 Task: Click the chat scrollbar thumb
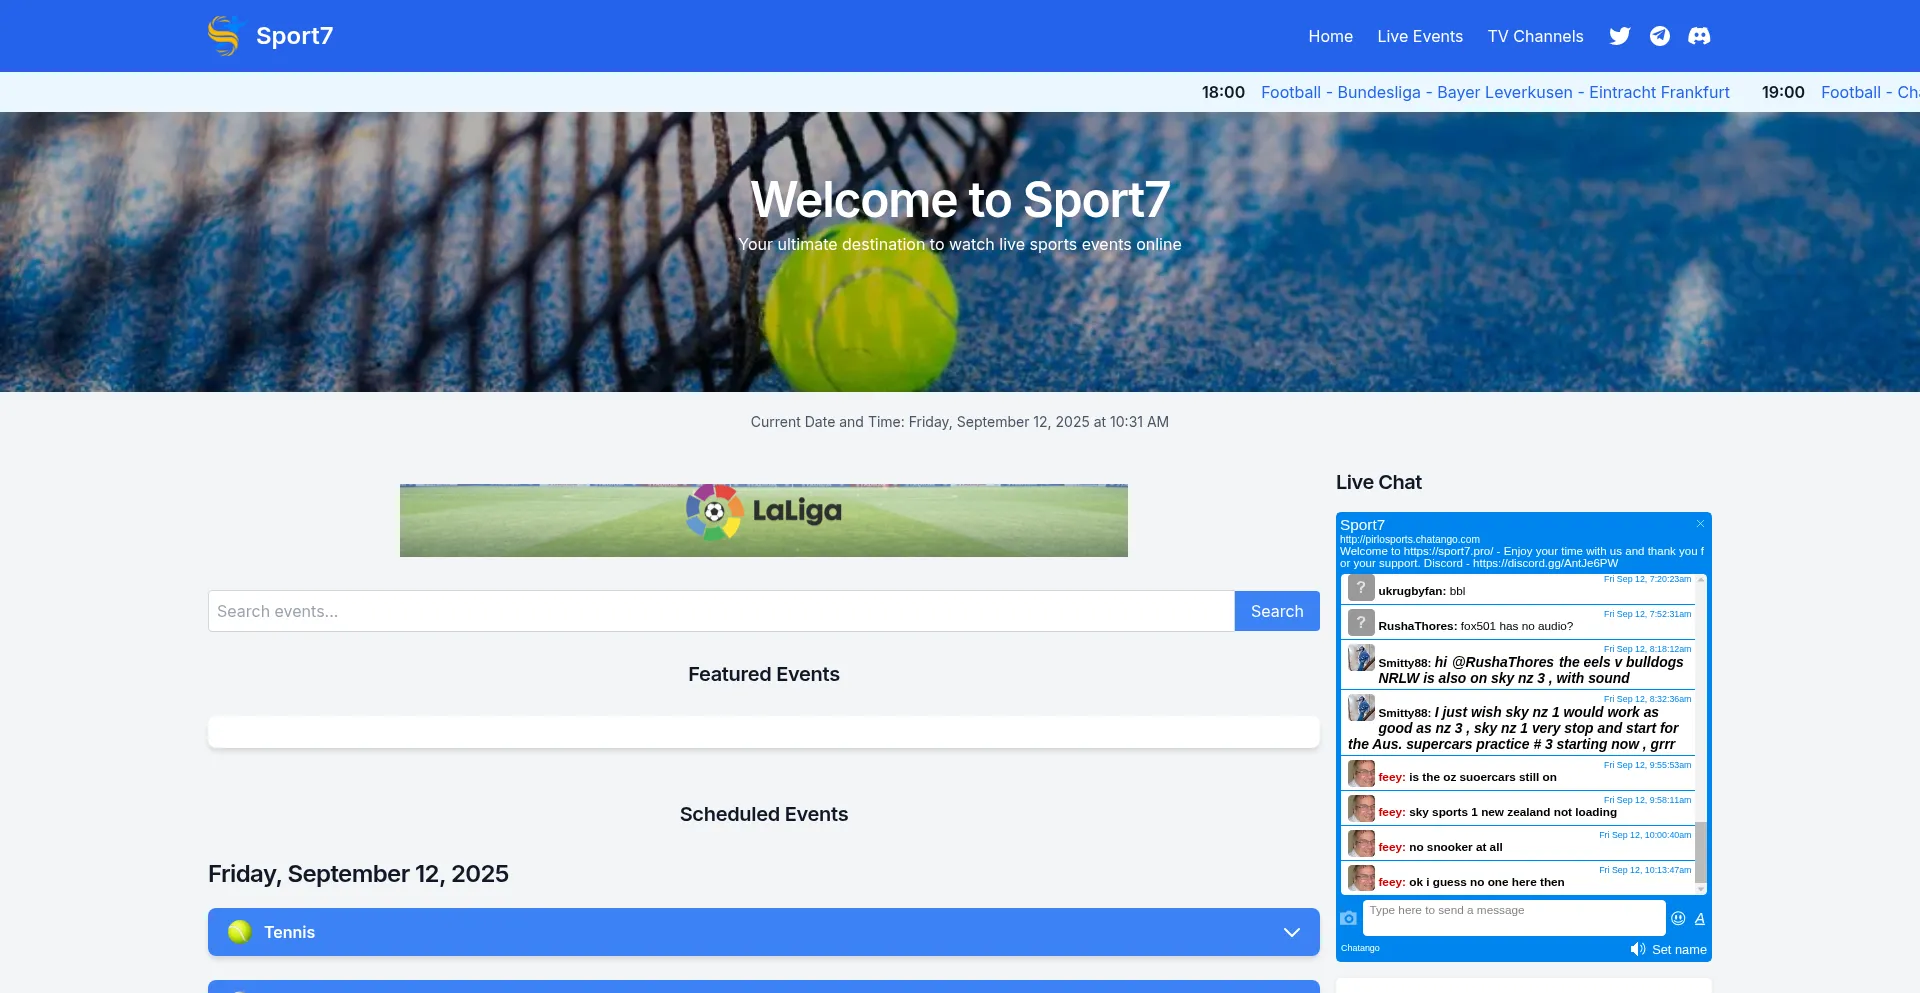pyautogui.click(x=1701, y=852)
